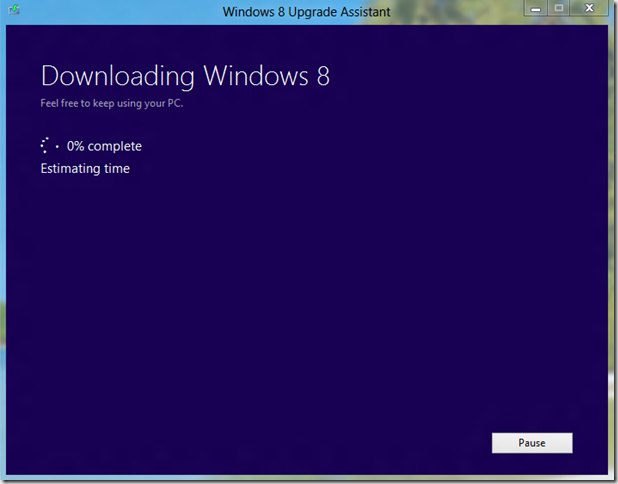Screen dimensions: 618x484
Task: Click empty title bar between title and minimize
Action: (460, 11)
